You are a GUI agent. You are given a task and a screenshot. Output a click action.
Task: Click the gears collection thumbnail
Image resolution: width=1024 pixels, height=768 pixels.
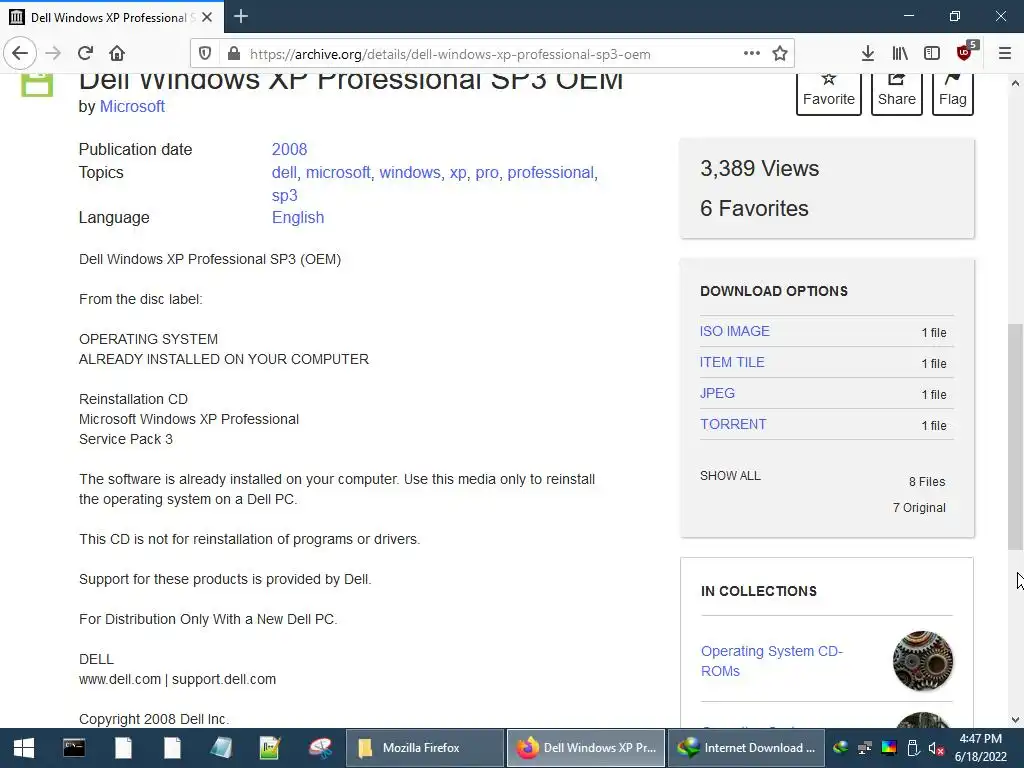coord(923,661)
